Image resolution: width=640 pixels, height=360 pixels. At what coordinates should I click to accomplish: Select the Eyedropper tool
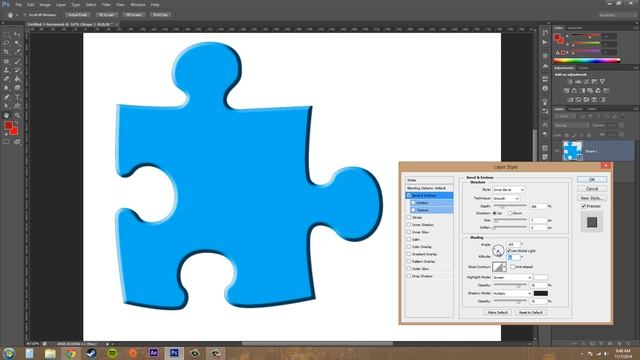17,52
